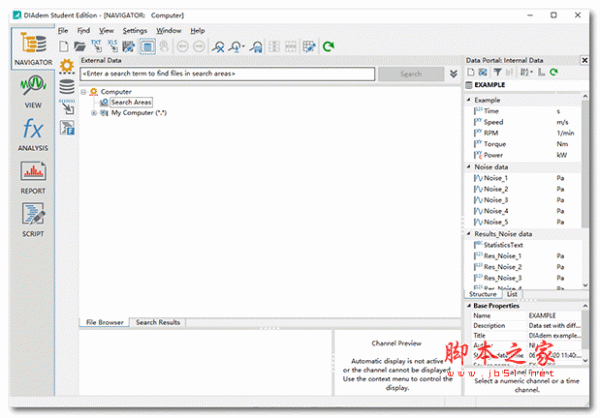600x418 pixels.
Task: Click the magnifier with download arrow icon
Action: 236,47
